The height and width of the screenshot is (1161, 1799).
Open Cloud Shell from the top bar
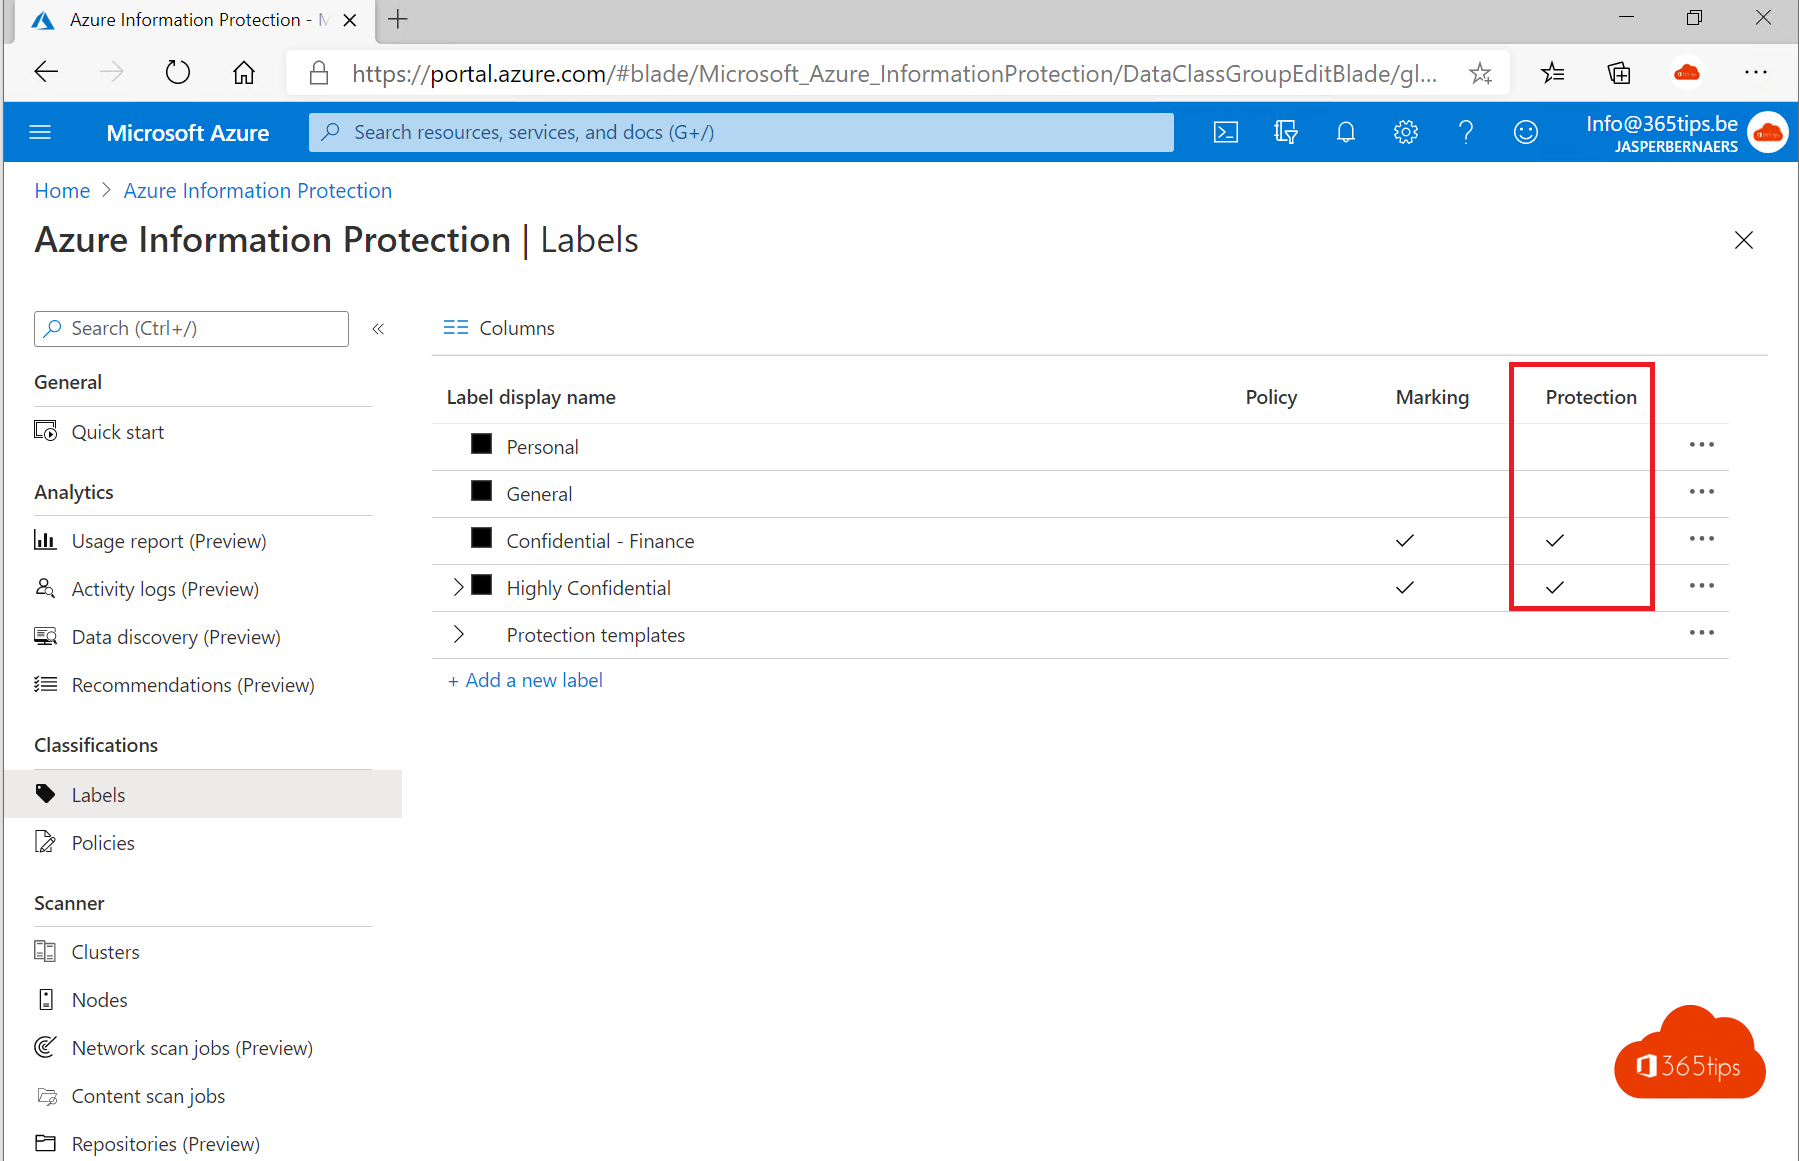(1226, 132)
